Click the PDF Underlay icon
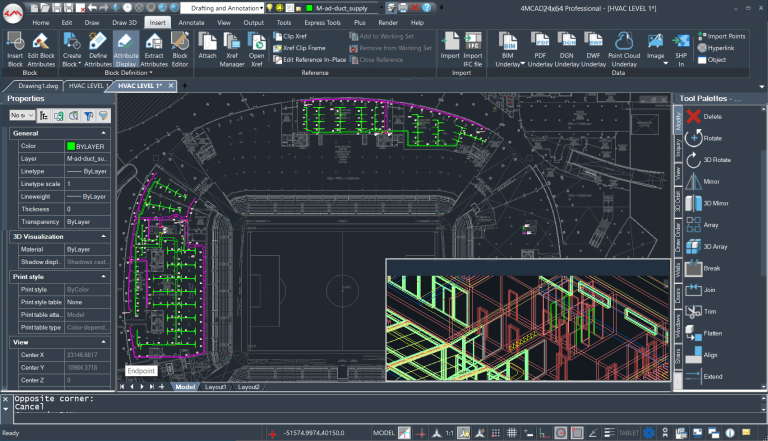 [540, 43]
